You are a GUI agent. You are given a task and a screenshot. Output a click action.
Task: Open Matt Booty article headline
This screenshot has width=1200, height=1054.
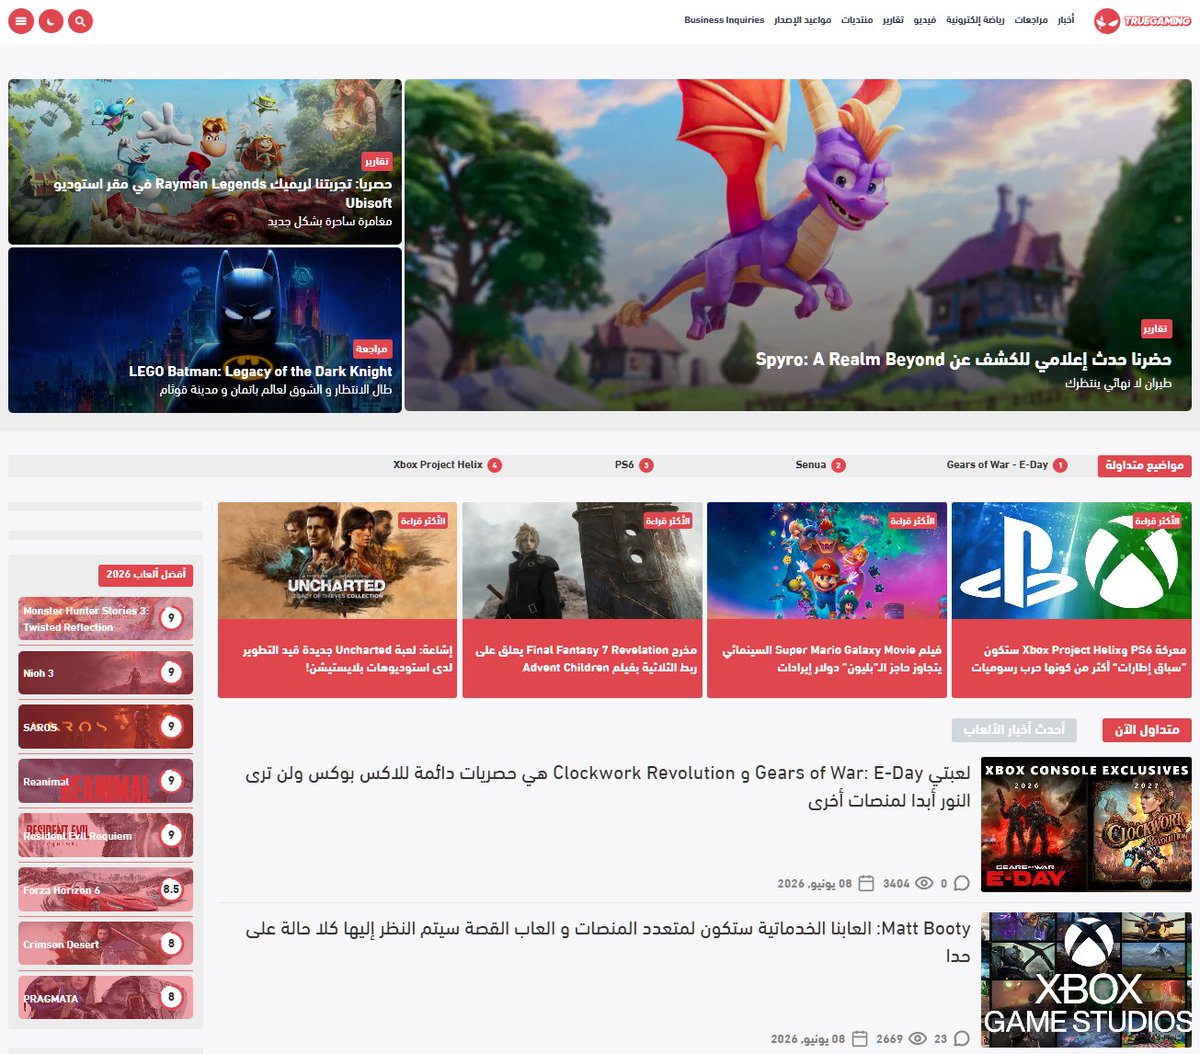coord(608,941)
